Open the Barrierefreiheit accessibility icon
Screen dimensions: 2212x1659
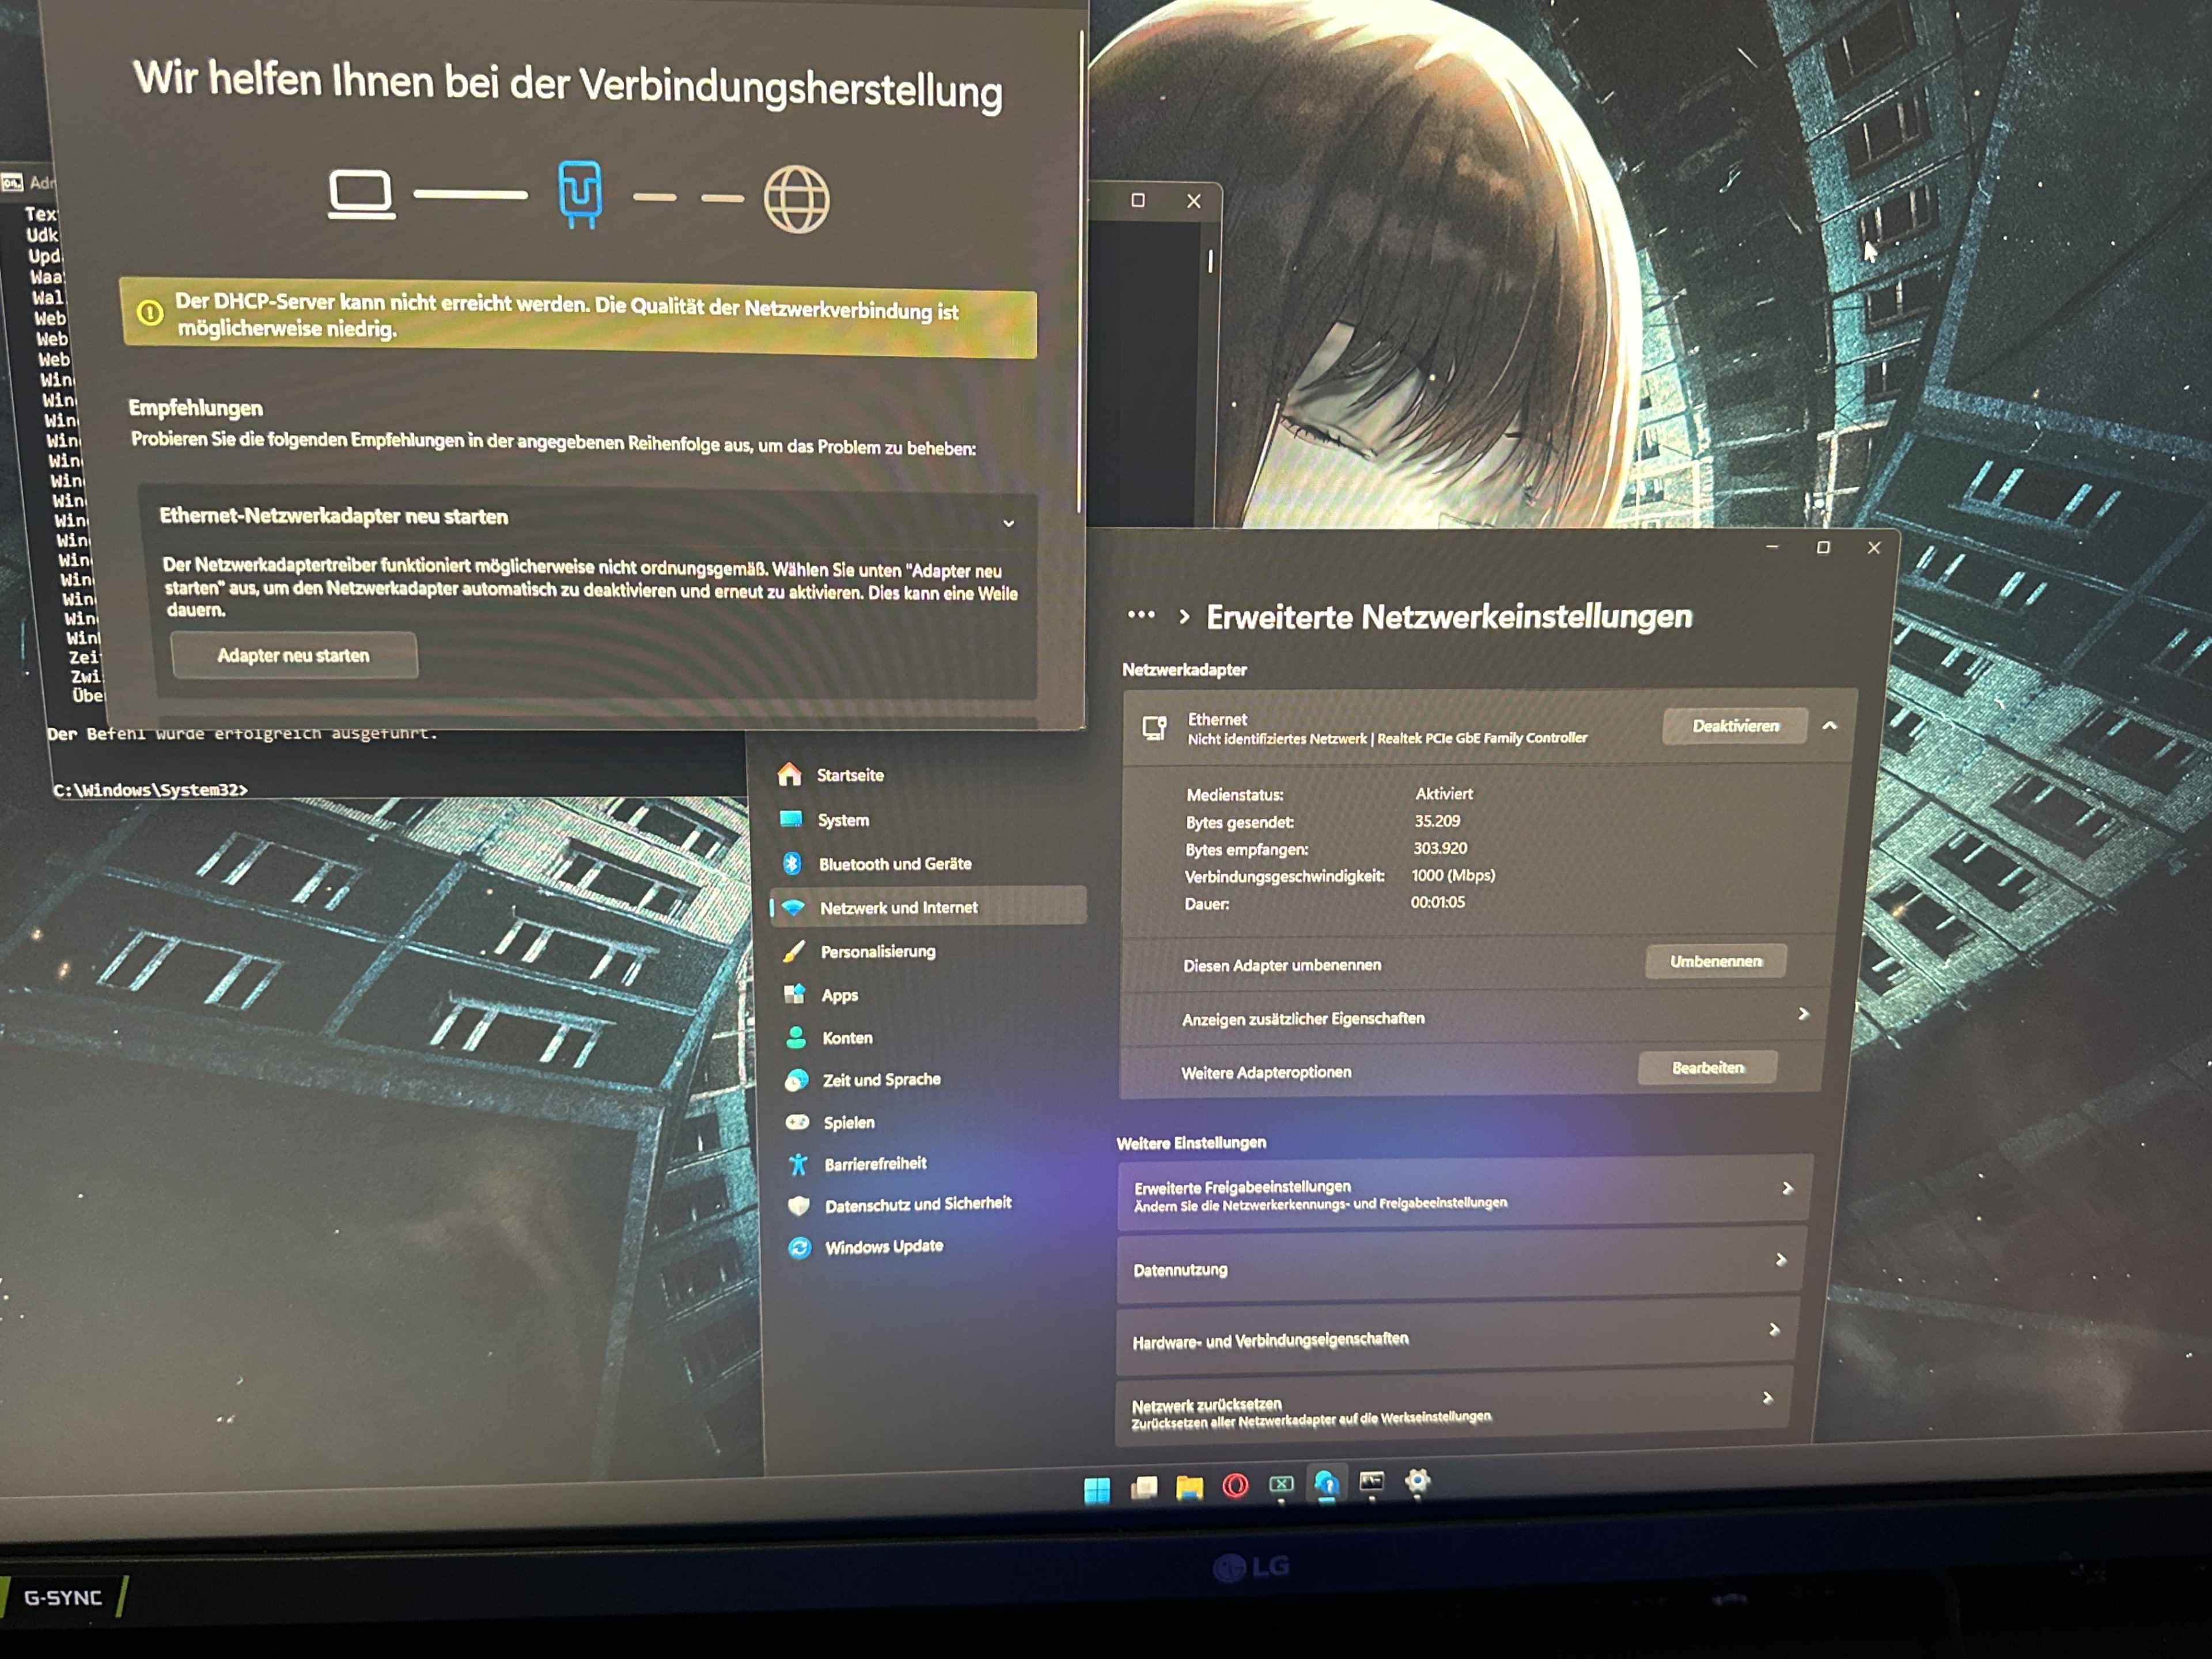[x=798, y=1163]
